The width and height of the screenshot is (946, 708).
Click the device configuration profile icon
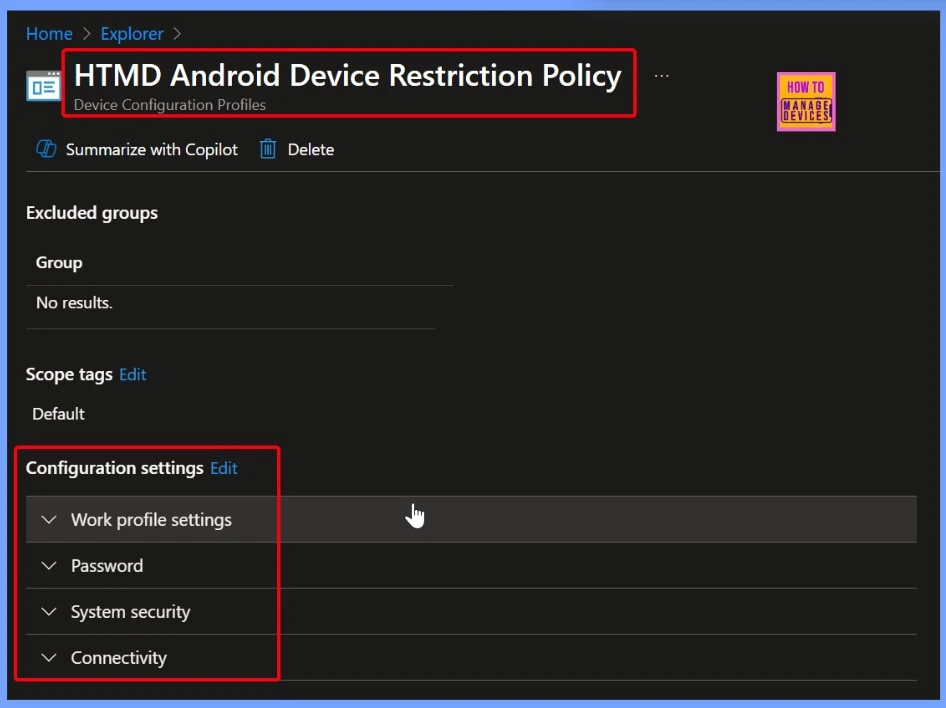click(x=43, y=87)
